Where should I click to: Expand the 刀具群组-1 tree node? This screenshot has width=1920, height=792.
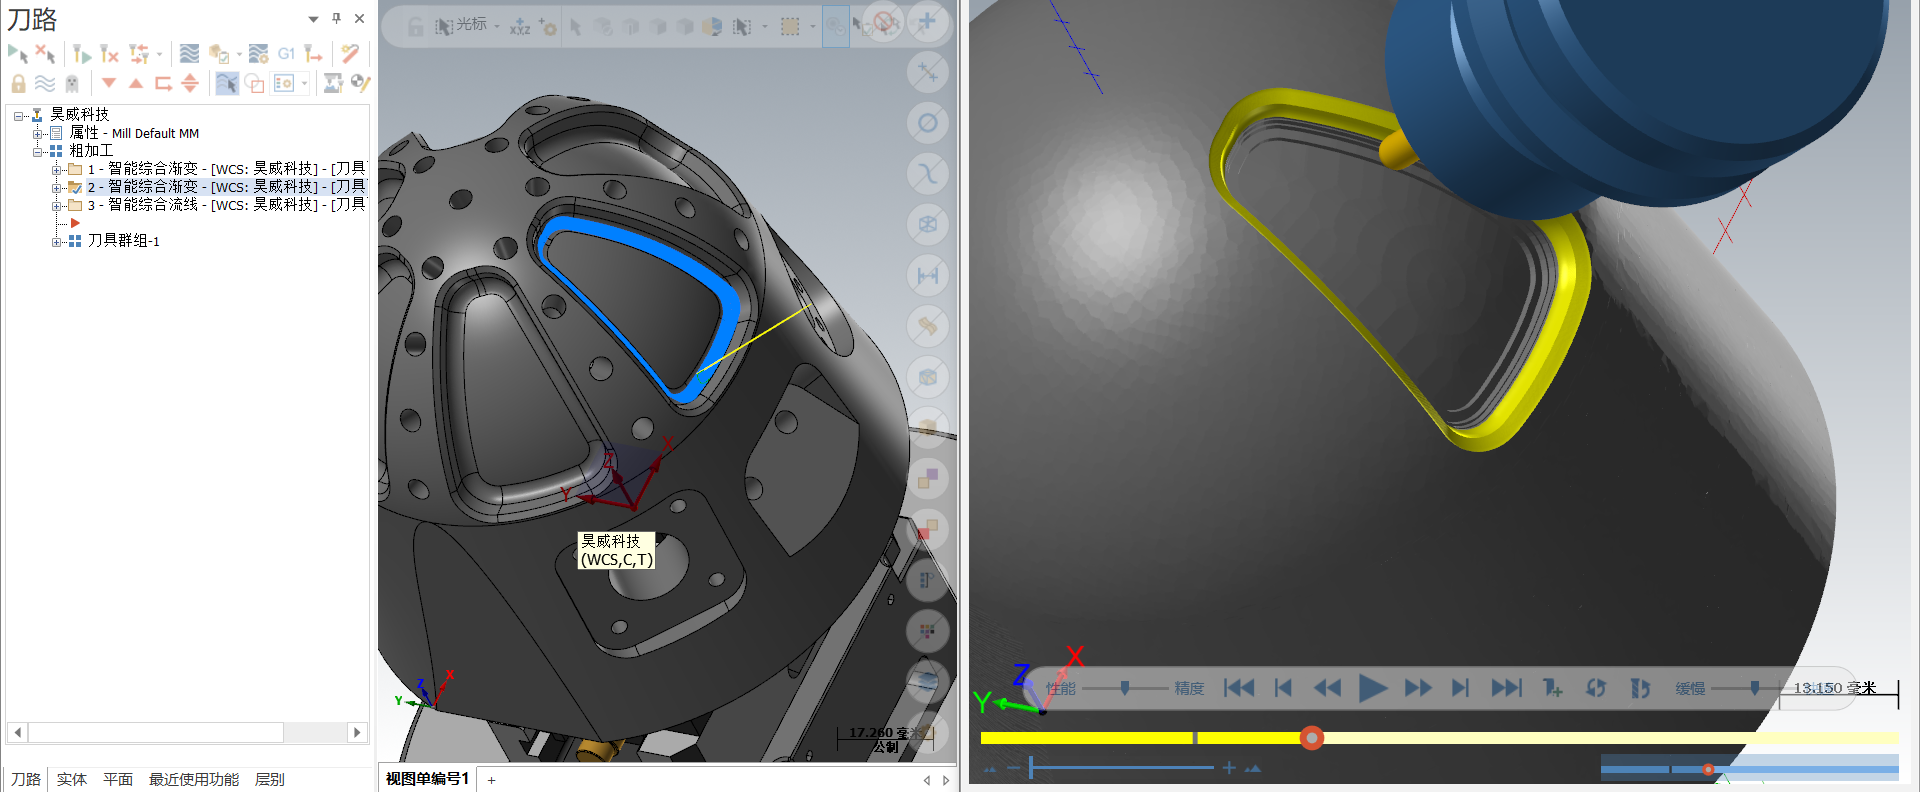point(57,242)
